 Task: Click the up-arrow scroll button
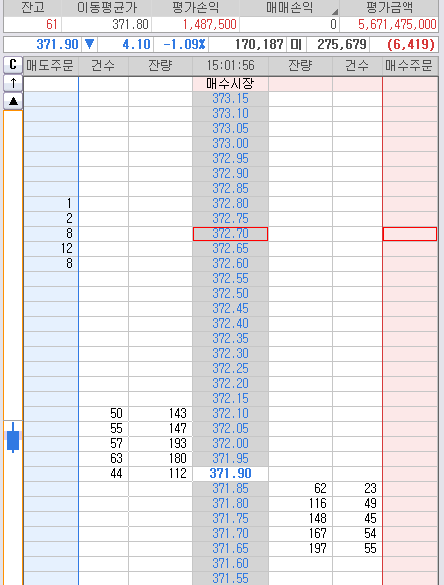[x=13, y=83]
